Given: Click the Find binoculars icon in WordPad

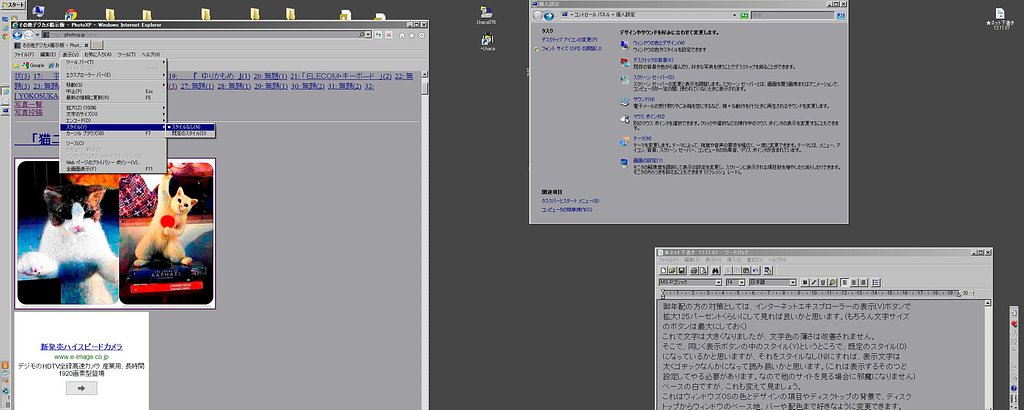Looking at the screenshot, I should tap(716, 270).
